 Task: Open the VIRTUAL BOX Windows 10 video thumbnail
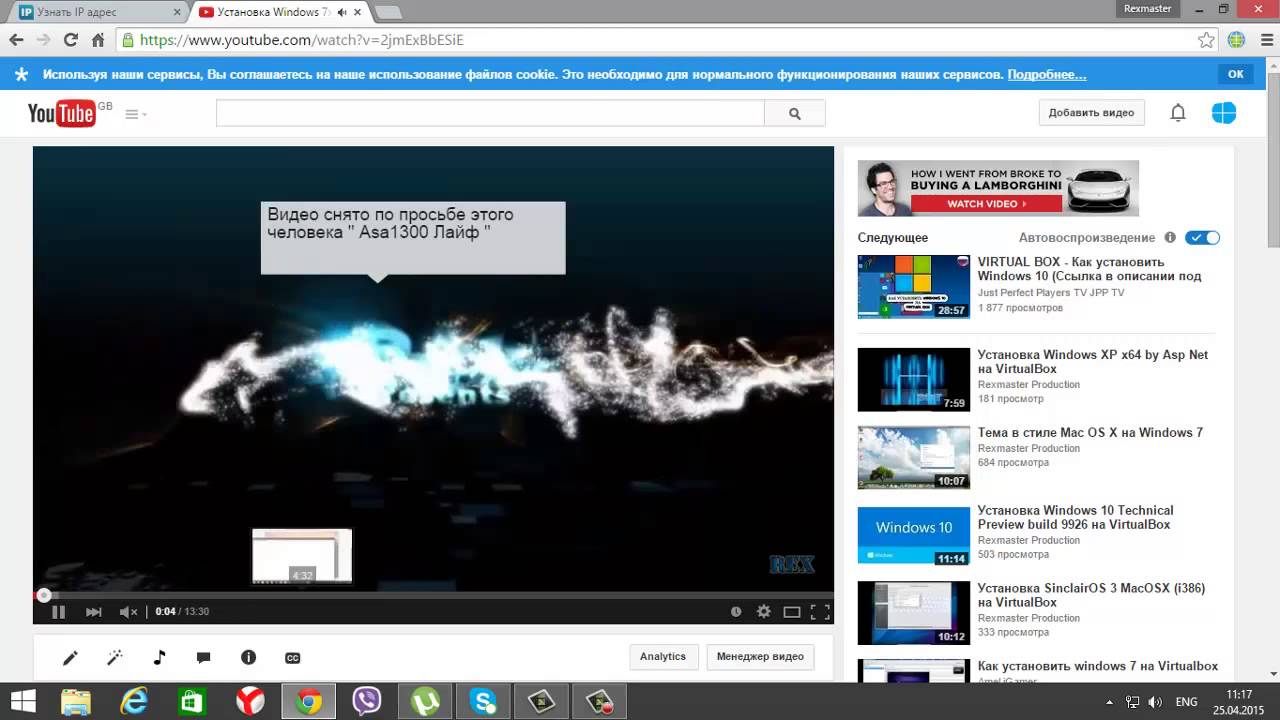click(x=914, y=287)
